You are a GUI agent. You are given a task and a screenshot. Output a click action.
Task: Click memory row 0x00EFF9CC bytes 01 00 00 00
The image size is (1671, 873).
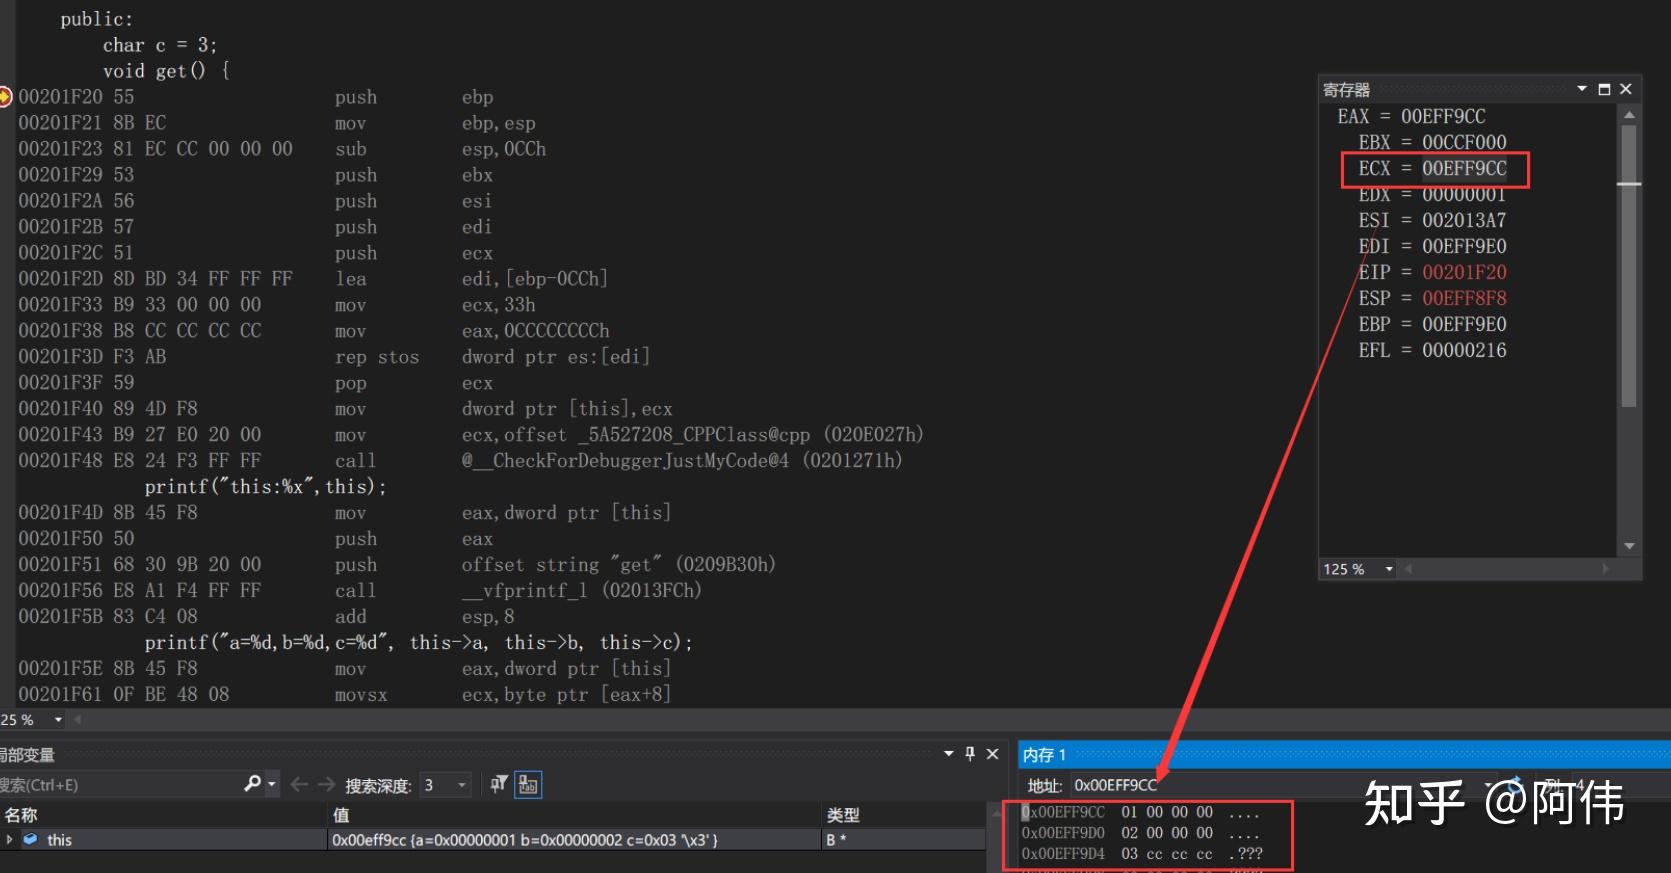pyautogui.click(x=1167, y=812)
